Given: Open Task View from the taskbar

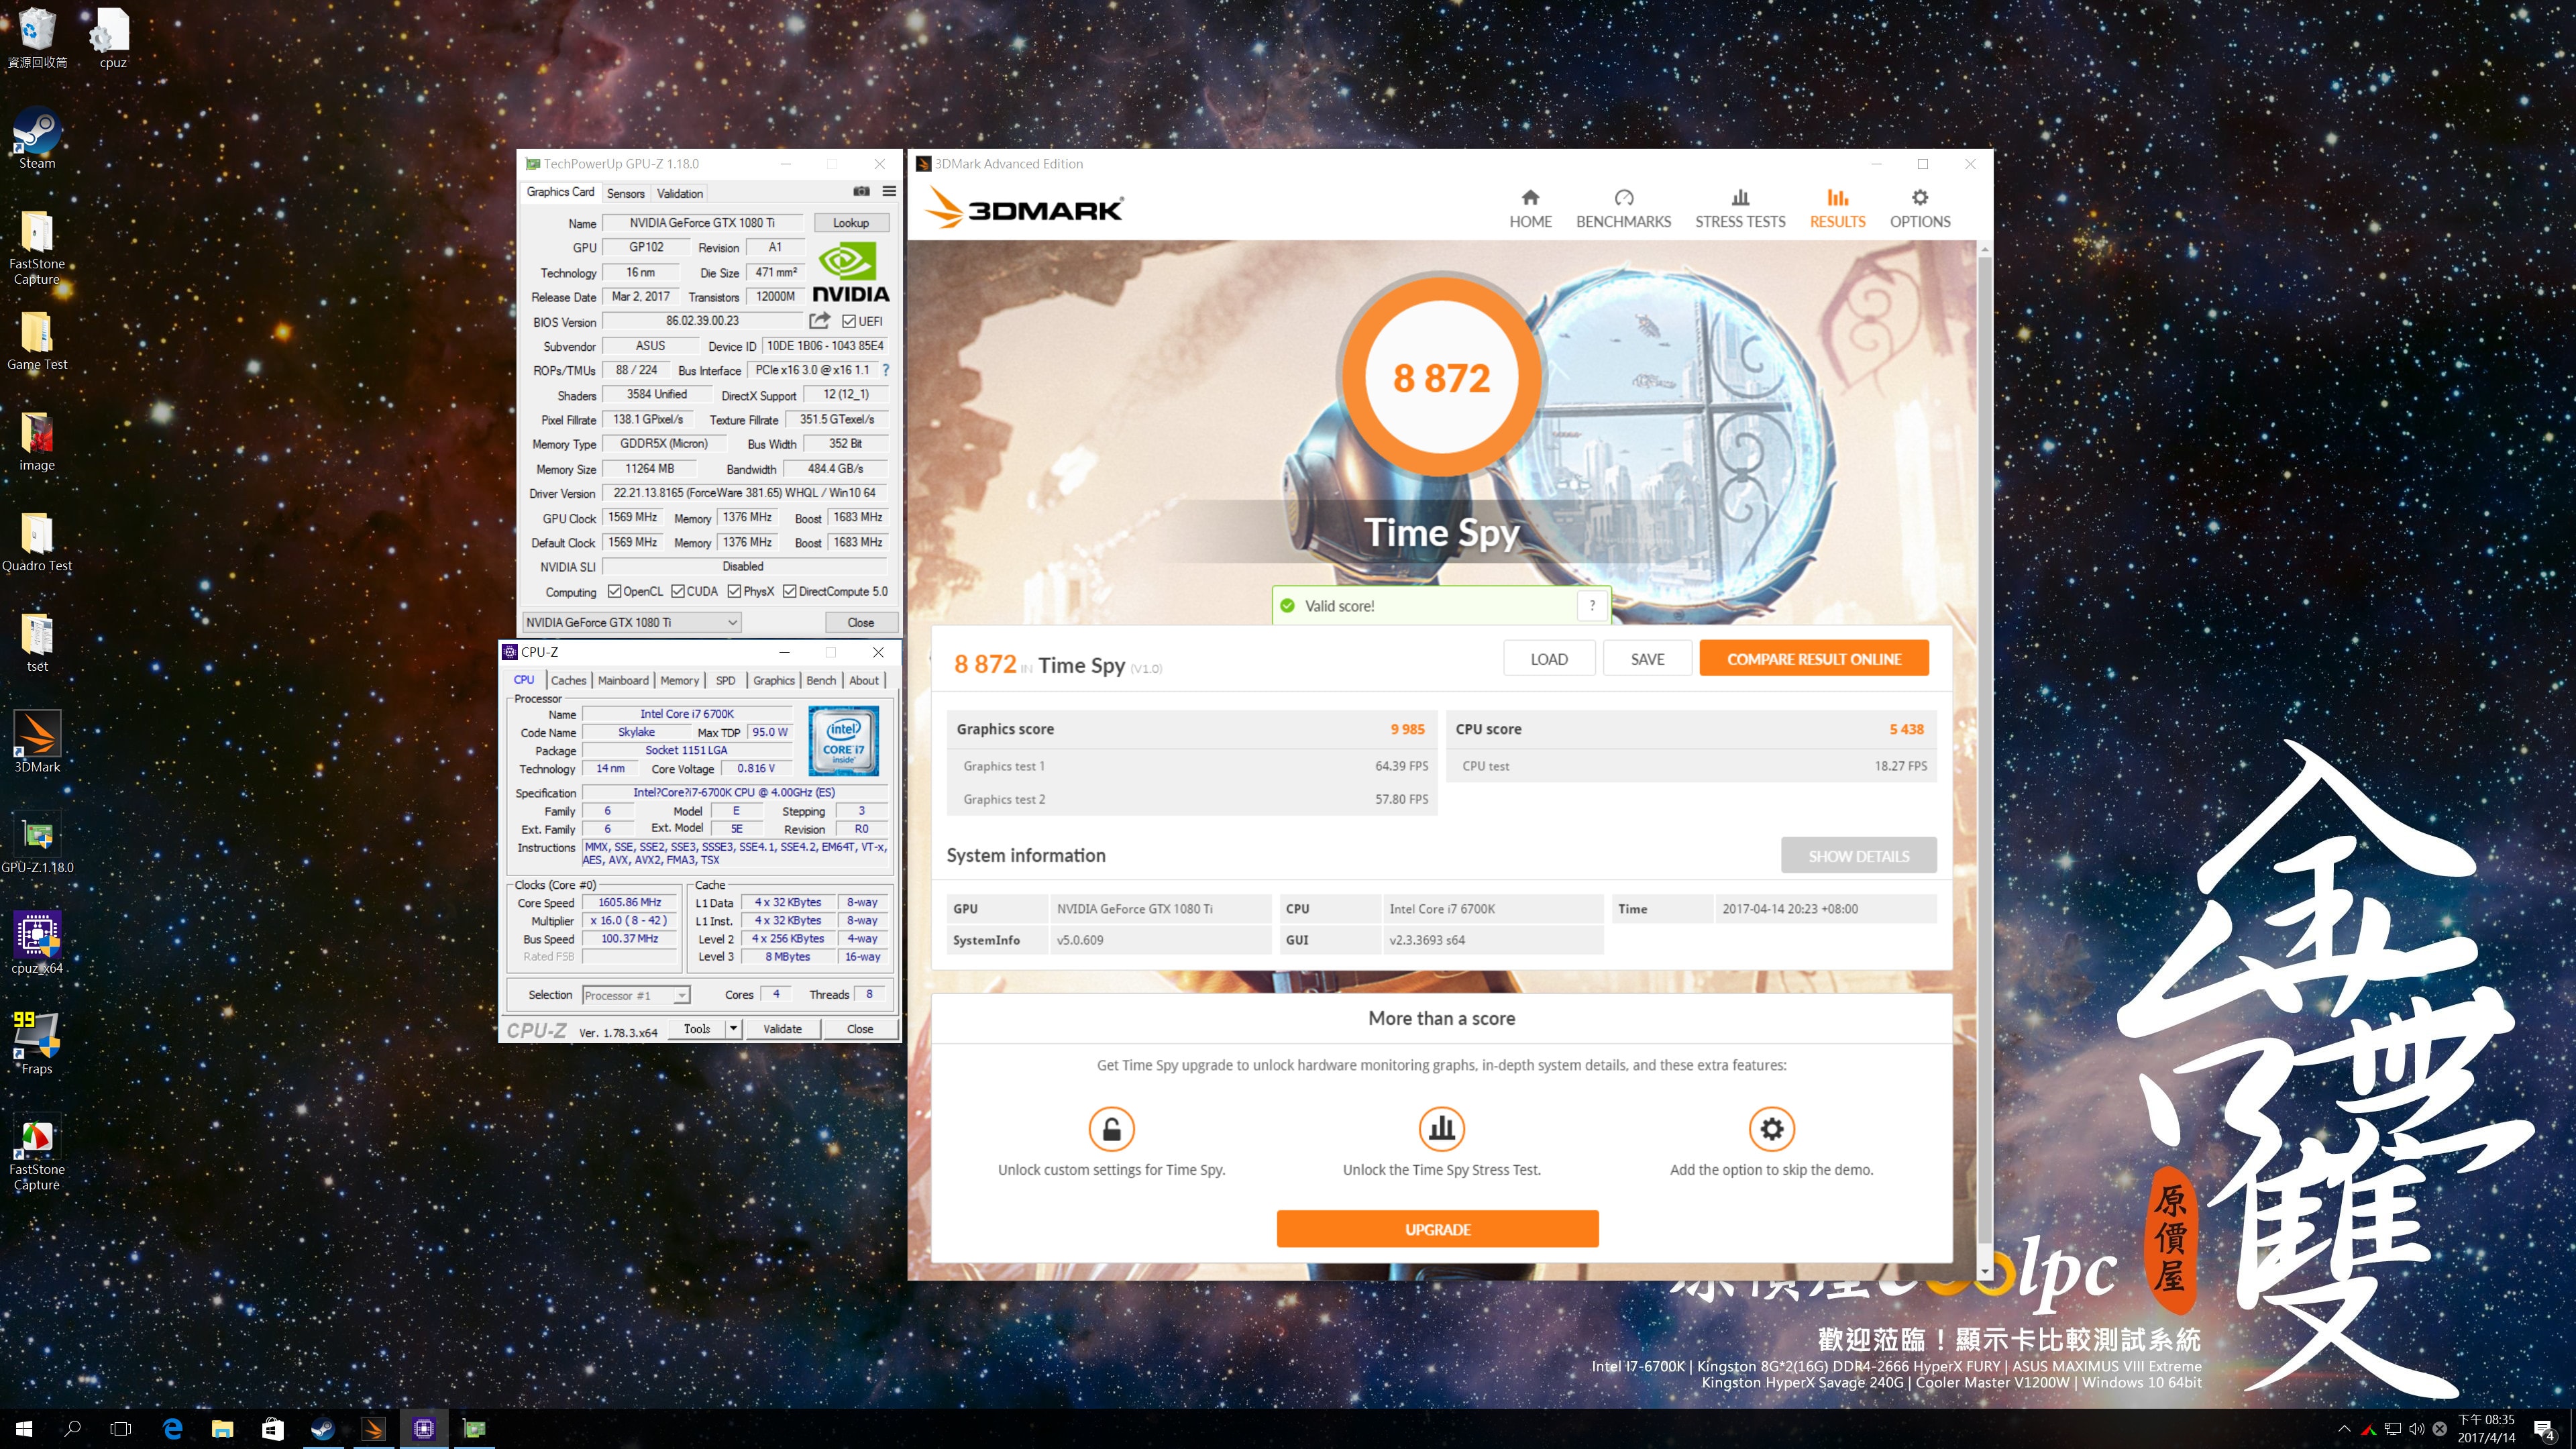Looking at the screenshot, I should [x=121, y=1429].
